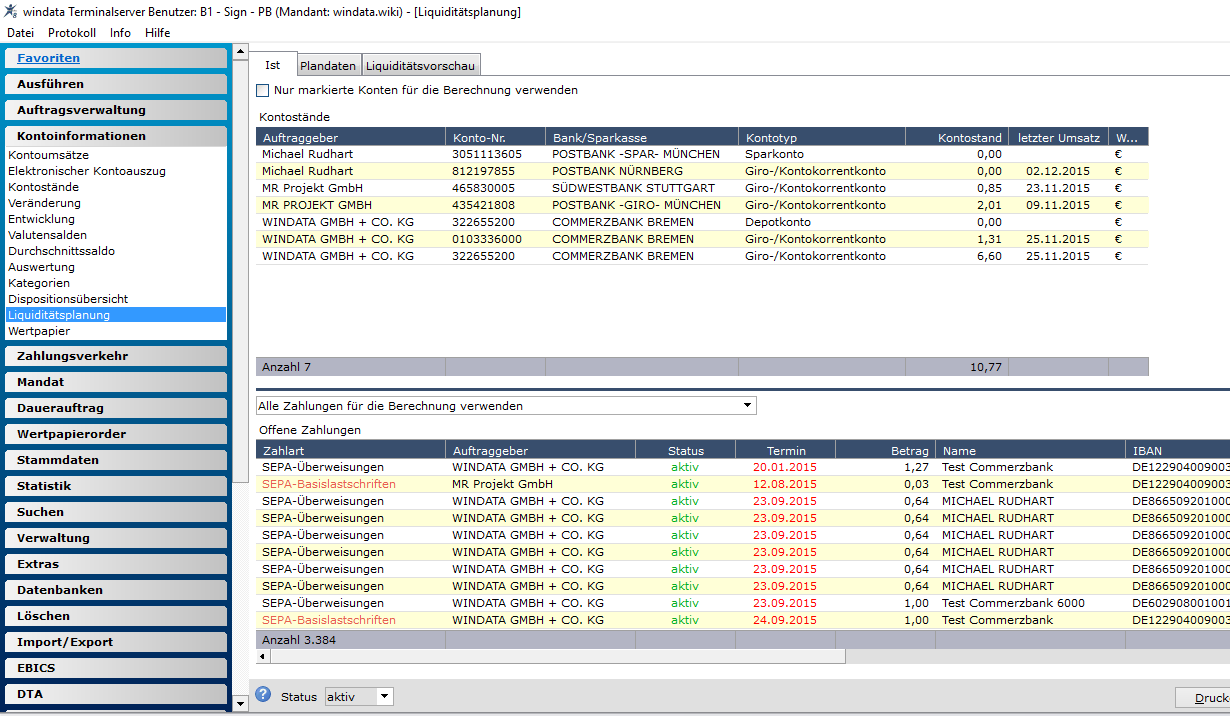Viewport: 1230px width, 716px height.
Task: Enable 'Nur markierte Konten' checkbox
Action: pos(263,90)
